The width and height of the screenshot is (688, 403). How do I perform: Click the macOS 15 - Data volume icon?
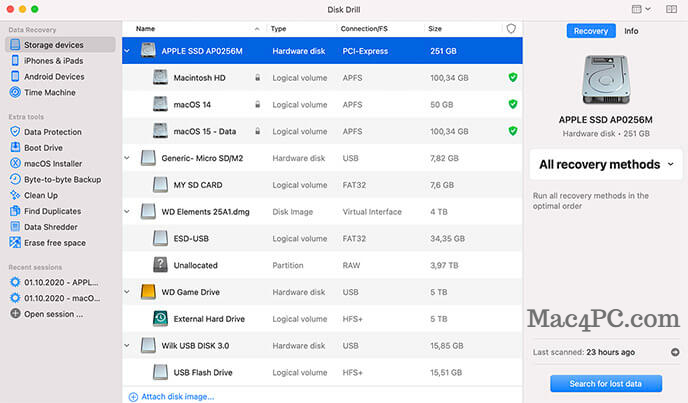click(160, 131)
